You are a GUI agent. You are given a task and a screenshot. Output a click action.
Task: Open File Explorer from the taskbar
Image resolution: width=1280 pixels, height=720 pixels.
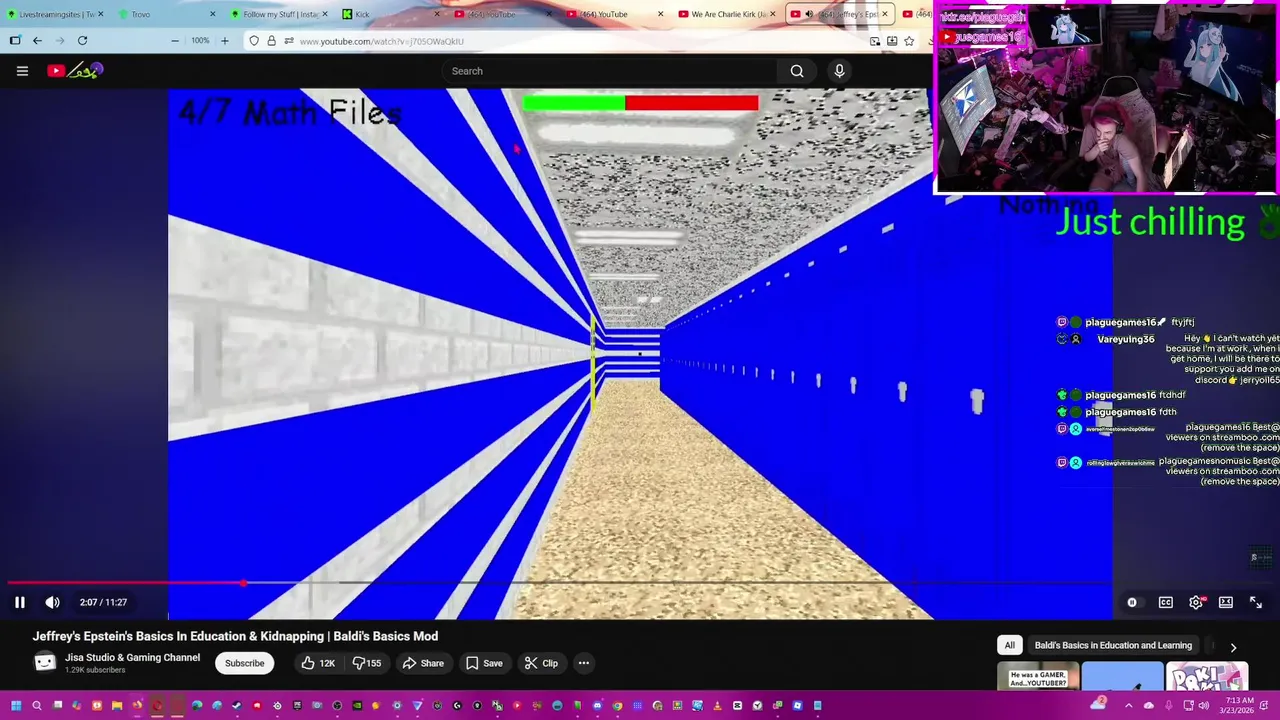[117, 706]
